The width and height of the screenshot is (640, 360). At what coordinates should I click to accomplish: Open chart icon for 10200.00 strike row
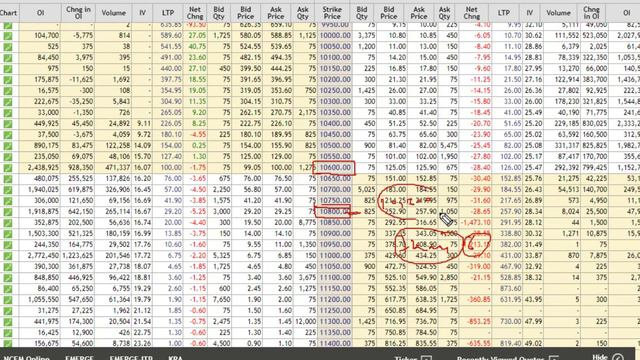tap(8, 80)
